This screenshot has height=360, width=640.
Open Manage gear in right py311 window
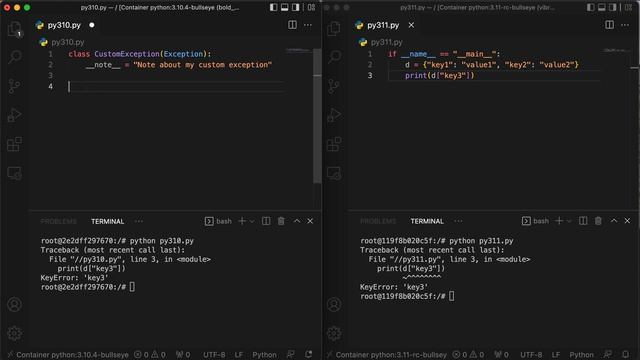(x=334, y=333)
